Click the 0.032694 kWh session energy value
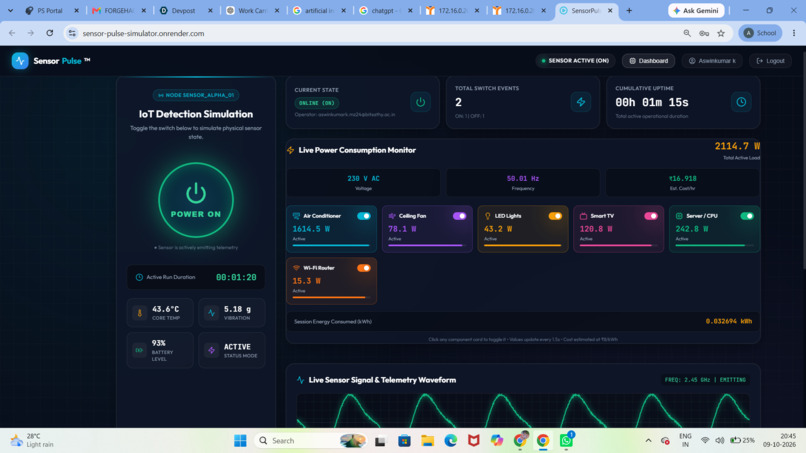The width and height of the screenshot is (806, 453). click(x=728, y=321)
